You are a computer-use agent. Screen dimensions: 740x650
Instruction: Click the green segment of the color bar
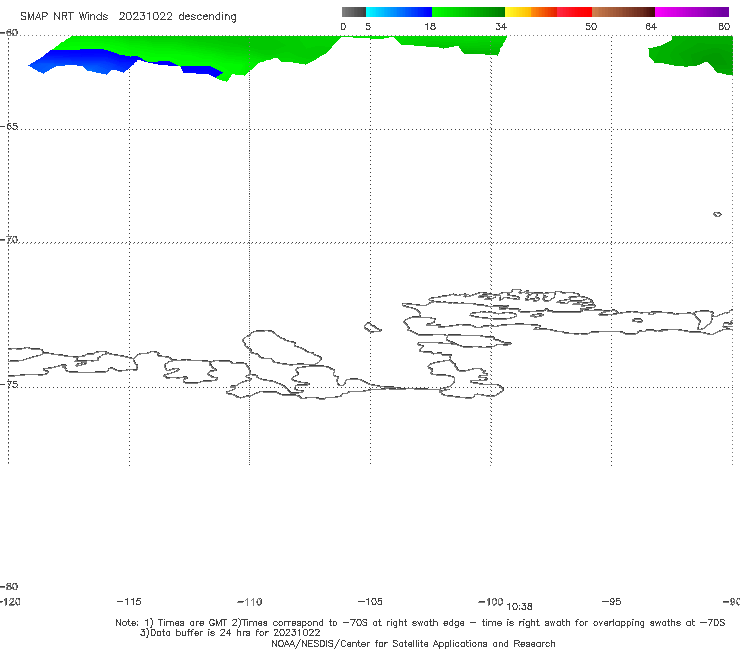coord(468,12)
